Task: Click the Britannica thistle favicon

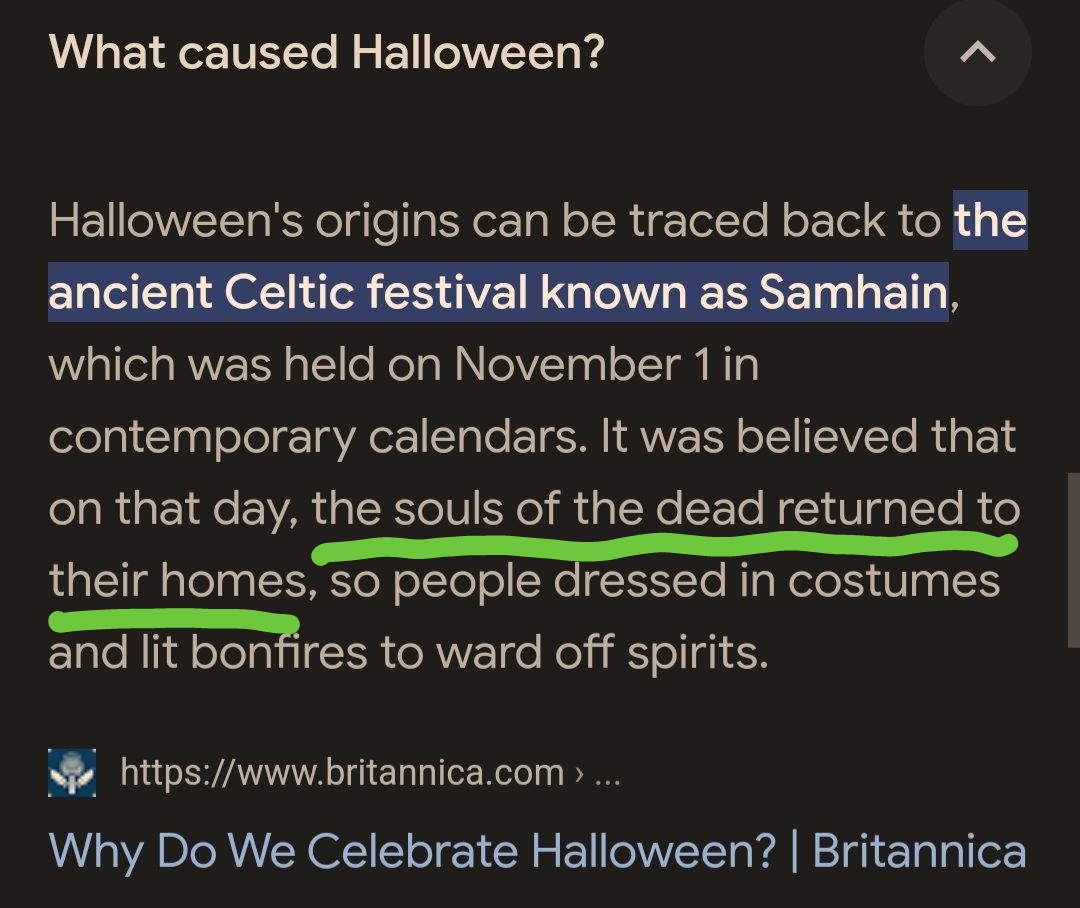Action: (72, 772)
